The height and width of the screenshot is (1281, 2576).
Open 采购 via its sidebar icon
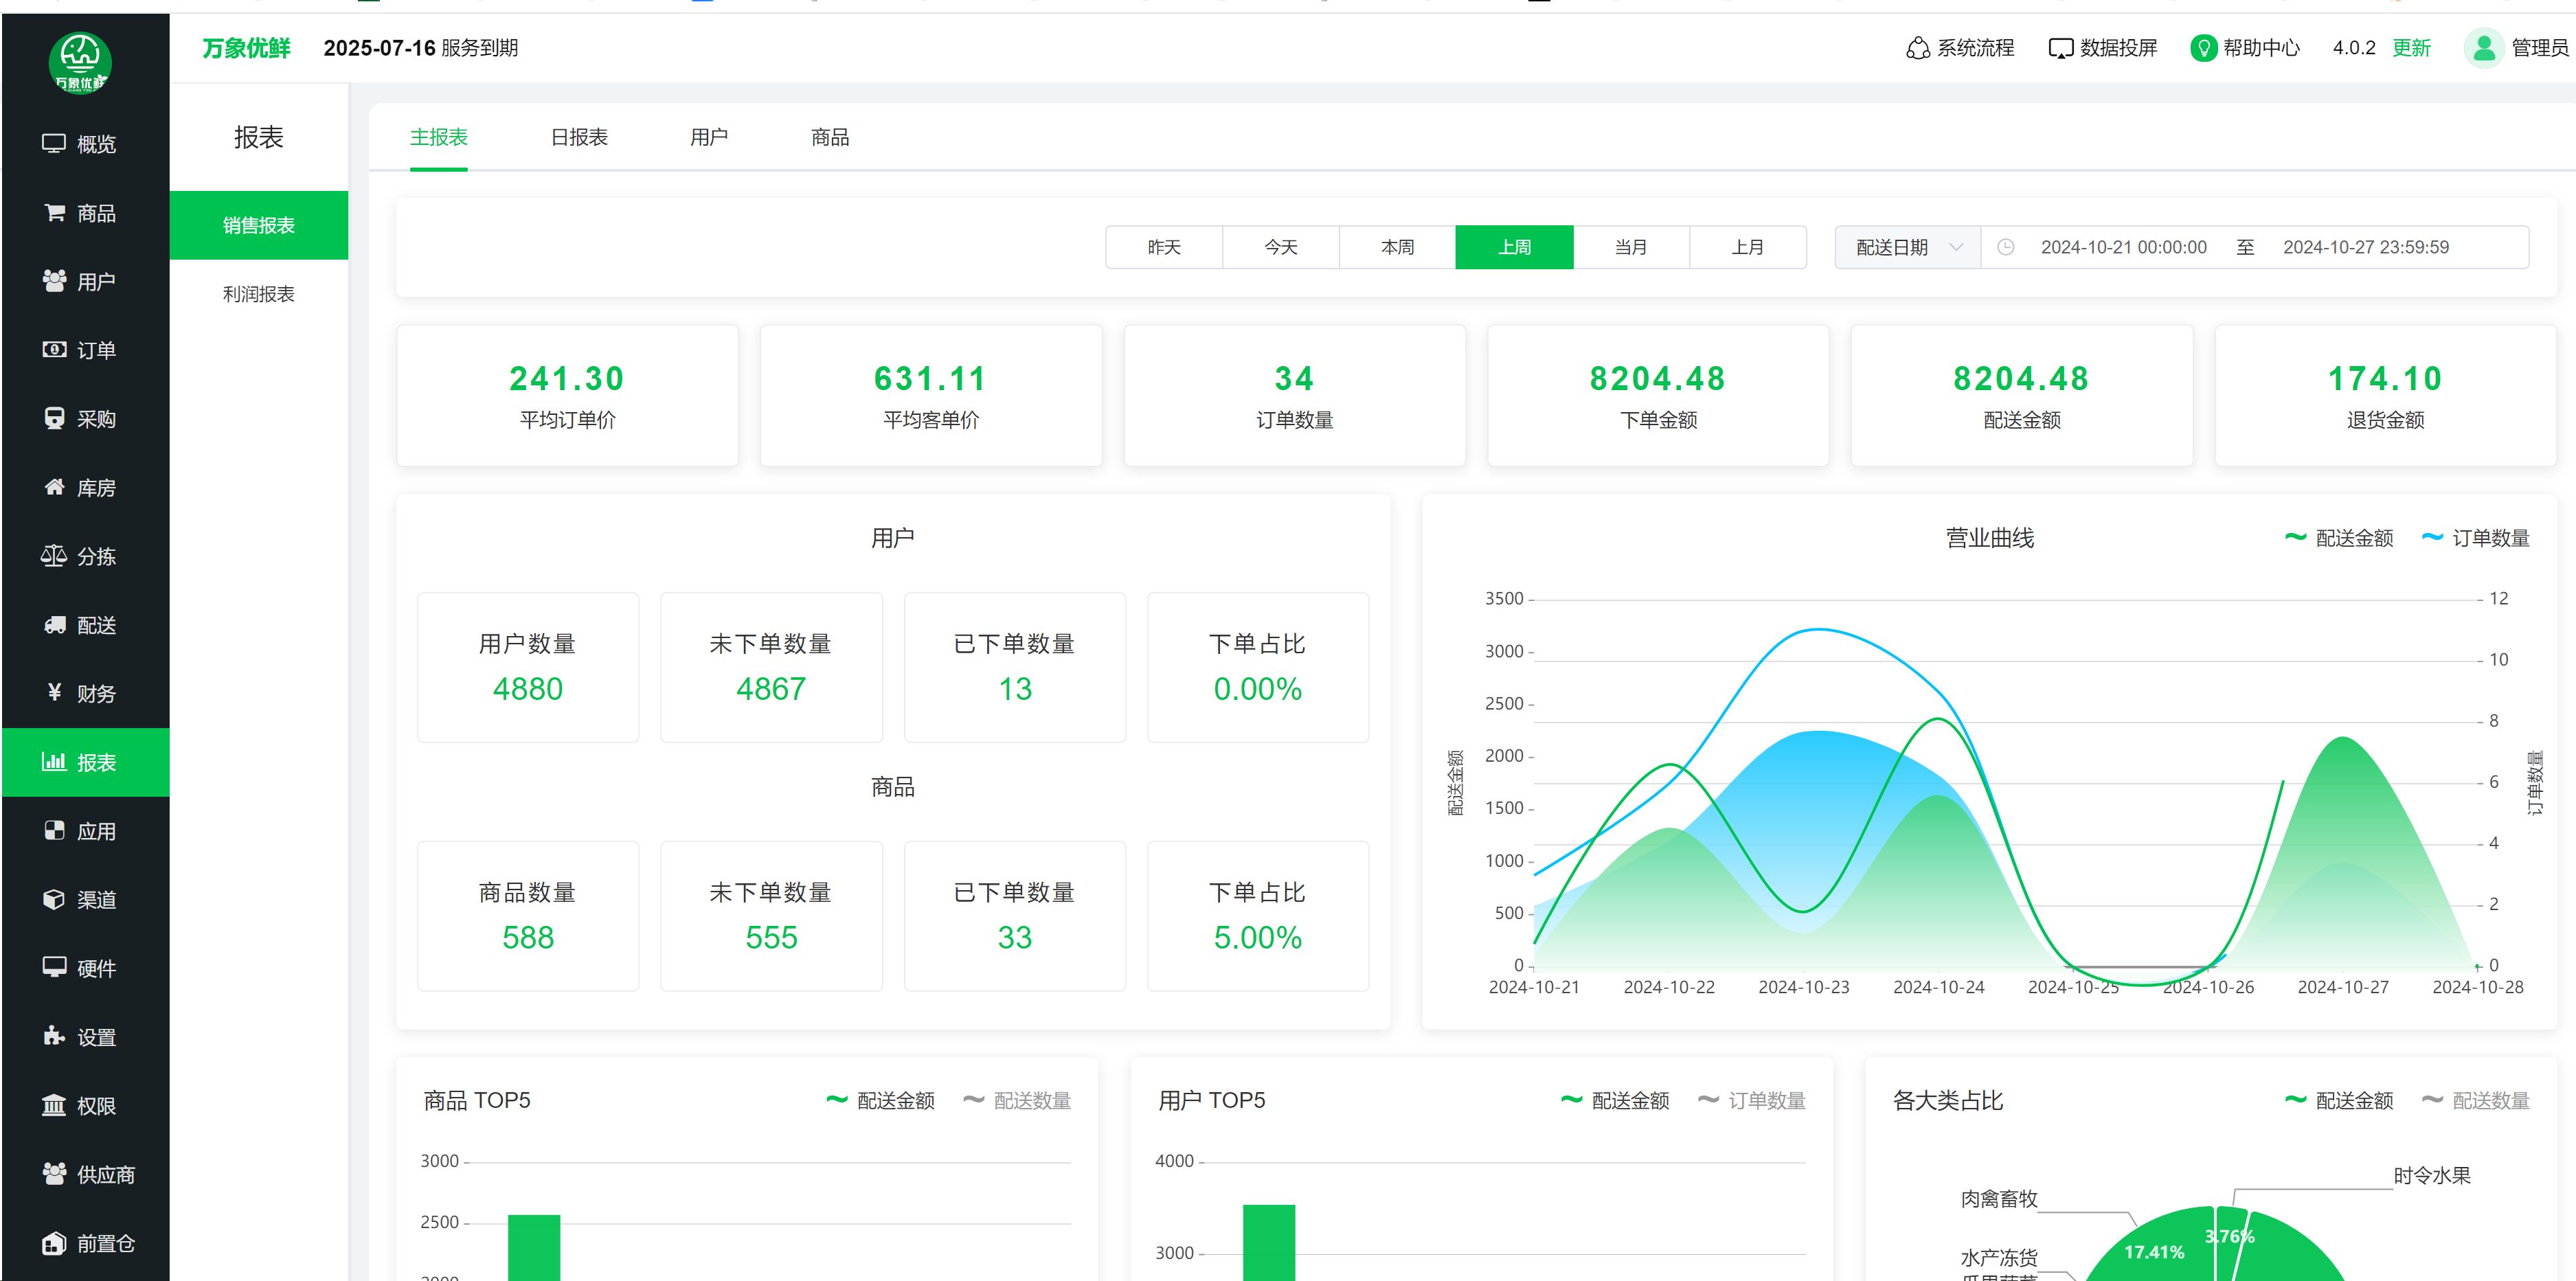(54, 418)
